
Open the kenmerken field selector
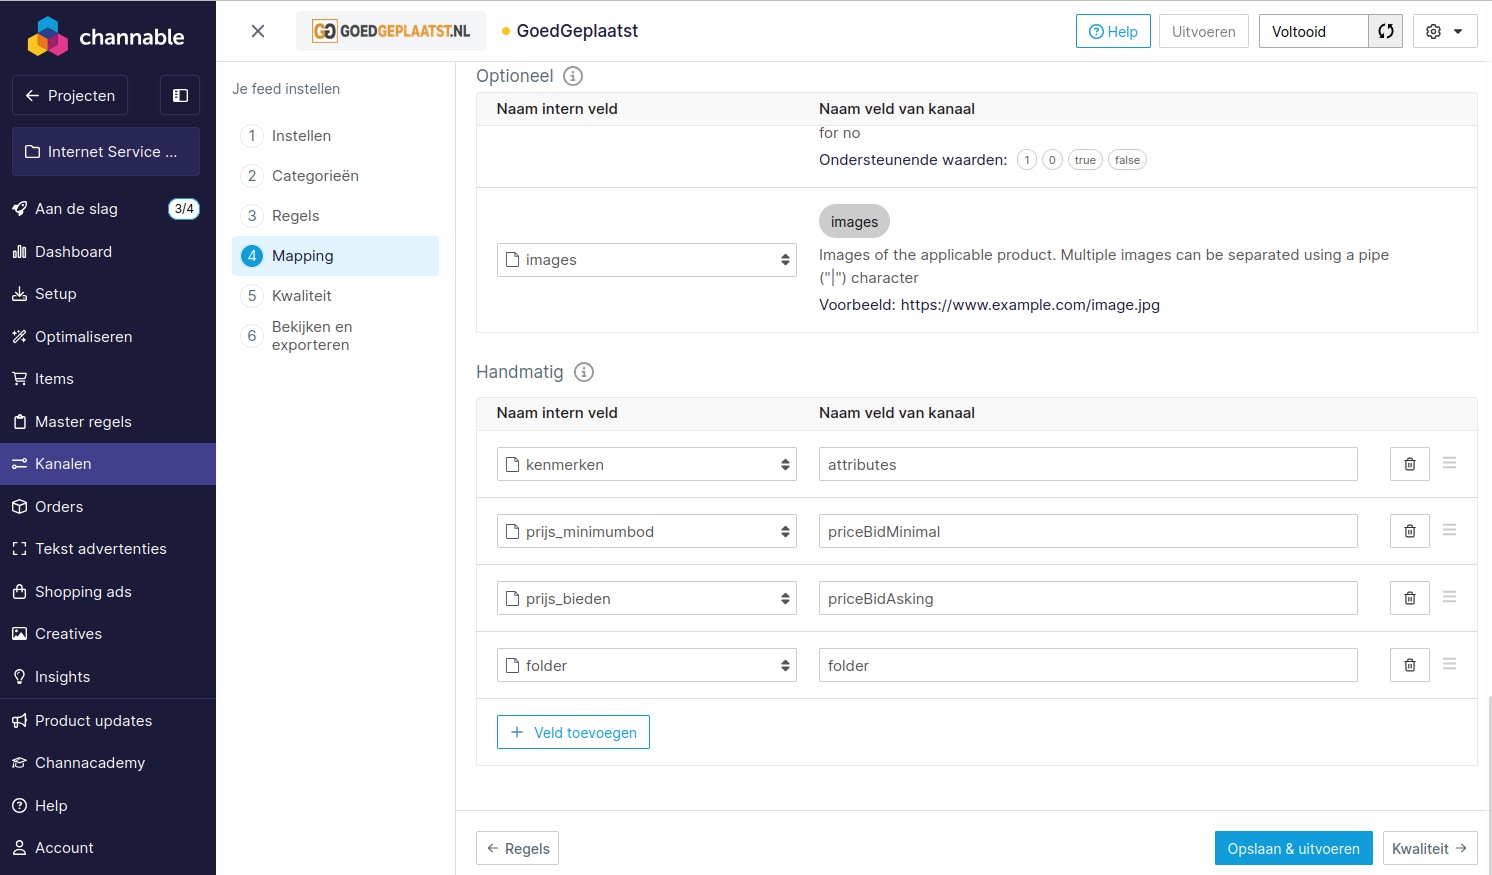[x=646, y=464]
